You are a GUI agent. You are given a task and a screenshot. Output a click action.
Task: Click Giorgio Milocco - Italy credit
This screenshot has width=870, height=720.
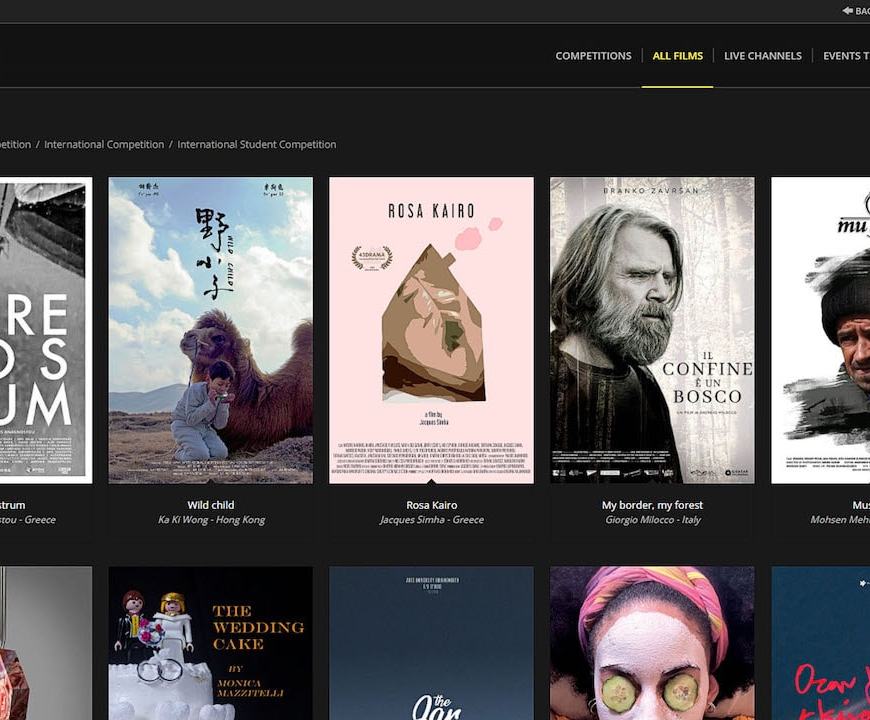point(653,520)
